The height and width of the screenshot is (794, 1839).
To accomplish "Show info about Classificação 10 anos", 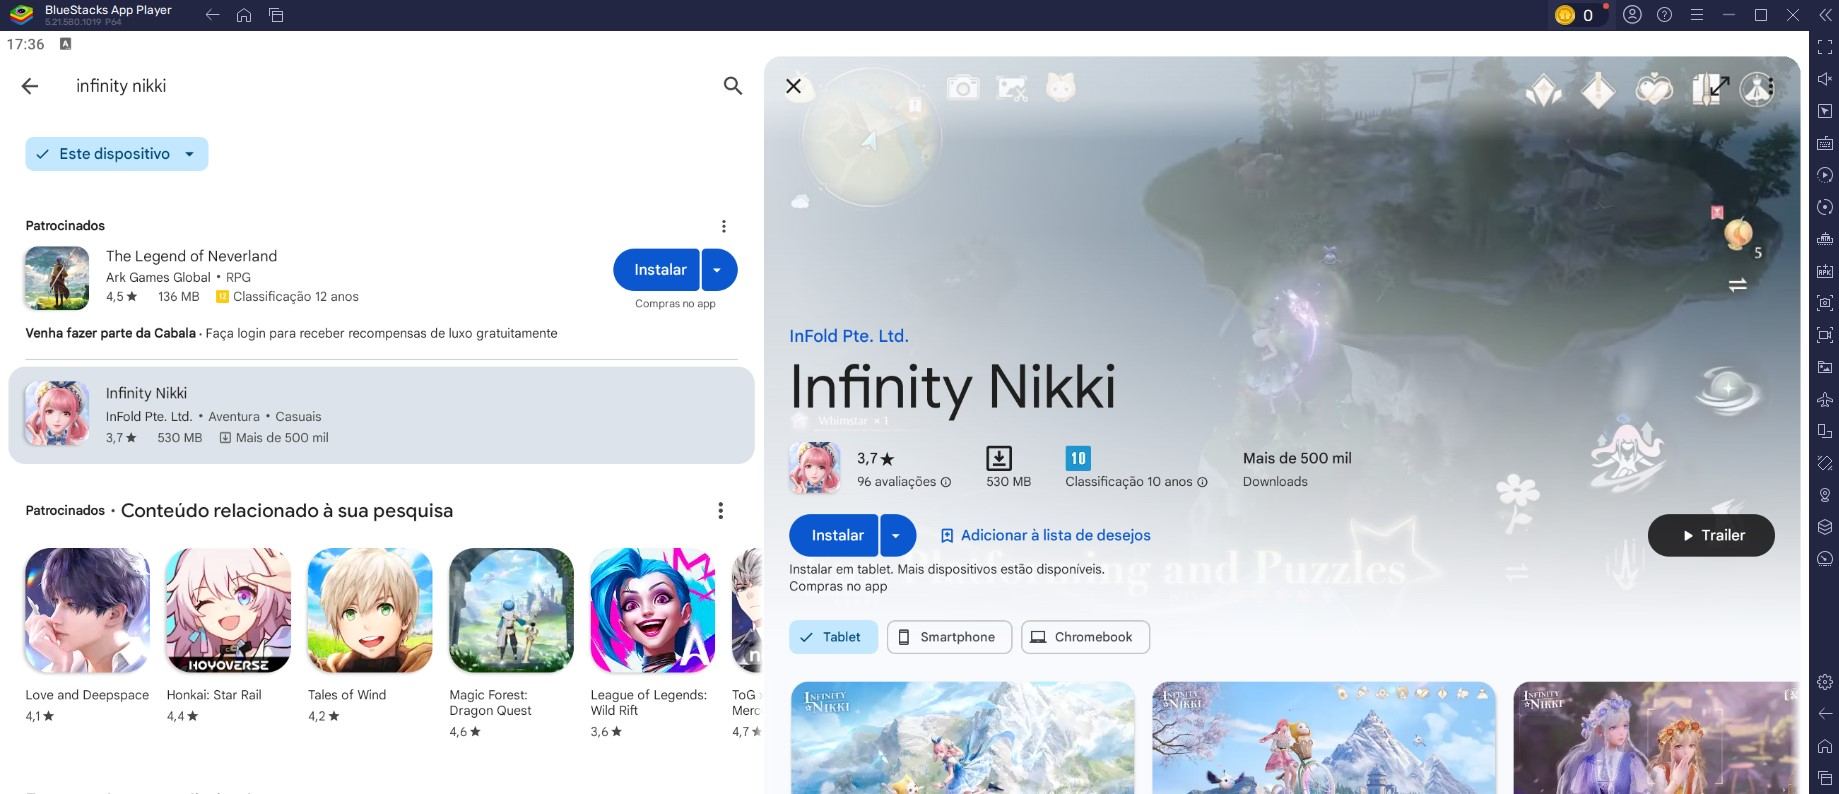I will 1202,482.
